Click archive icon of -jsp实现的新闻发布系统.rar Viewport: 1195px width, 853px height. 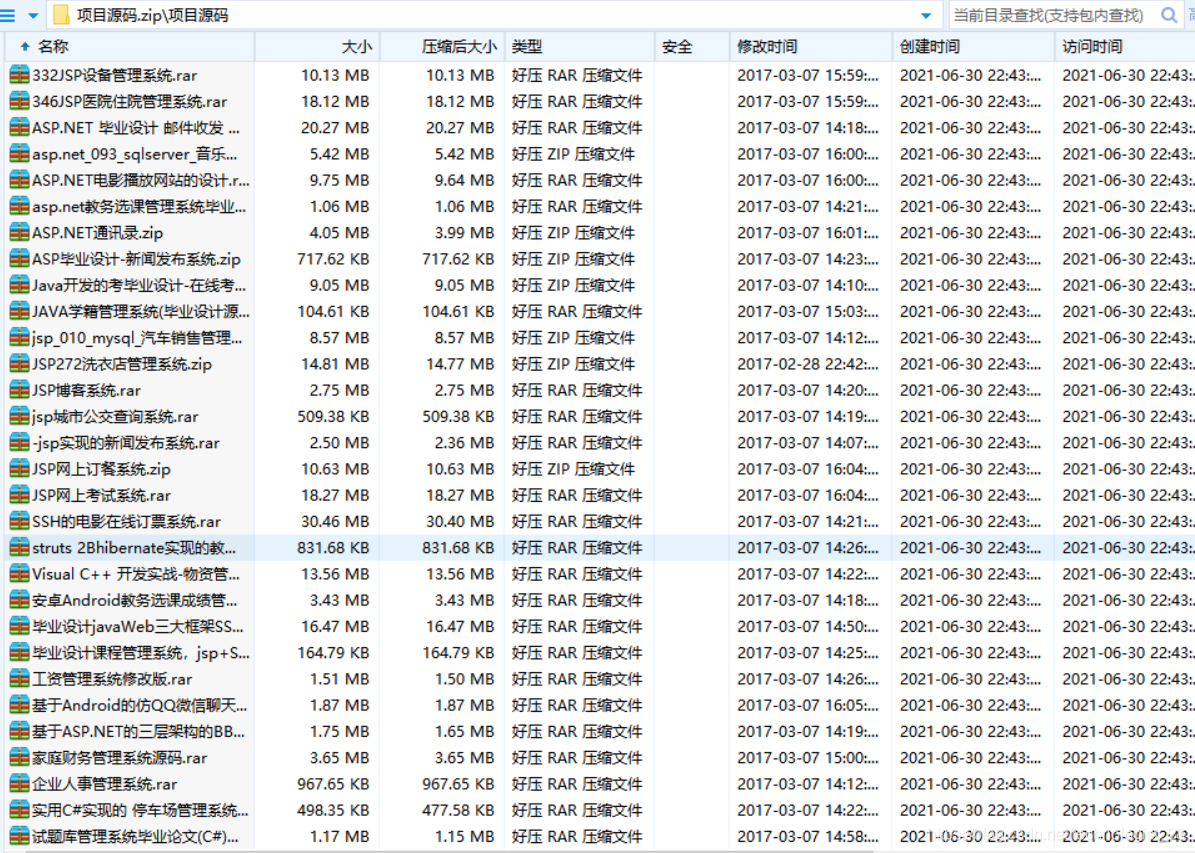19,443
